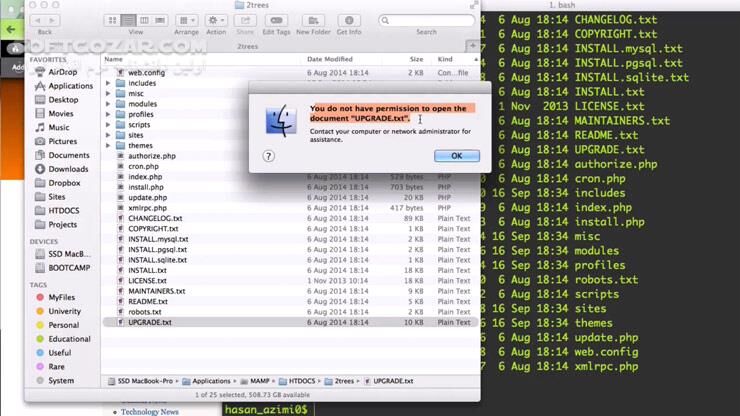The image size is (740, 416).
Task: Switch Finder to column view
Action: click(144, 20)
